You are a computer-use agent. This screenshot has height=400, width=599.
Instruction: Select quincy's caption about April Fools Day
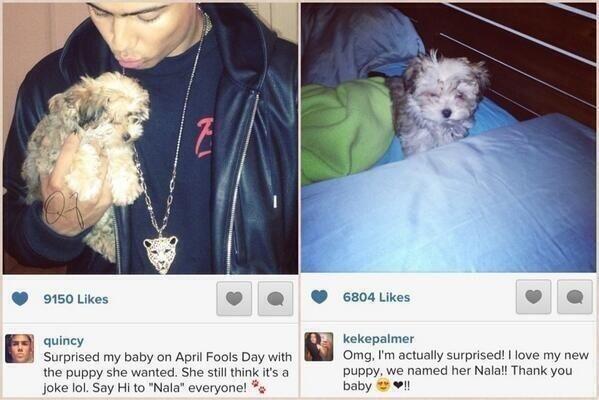168,372
